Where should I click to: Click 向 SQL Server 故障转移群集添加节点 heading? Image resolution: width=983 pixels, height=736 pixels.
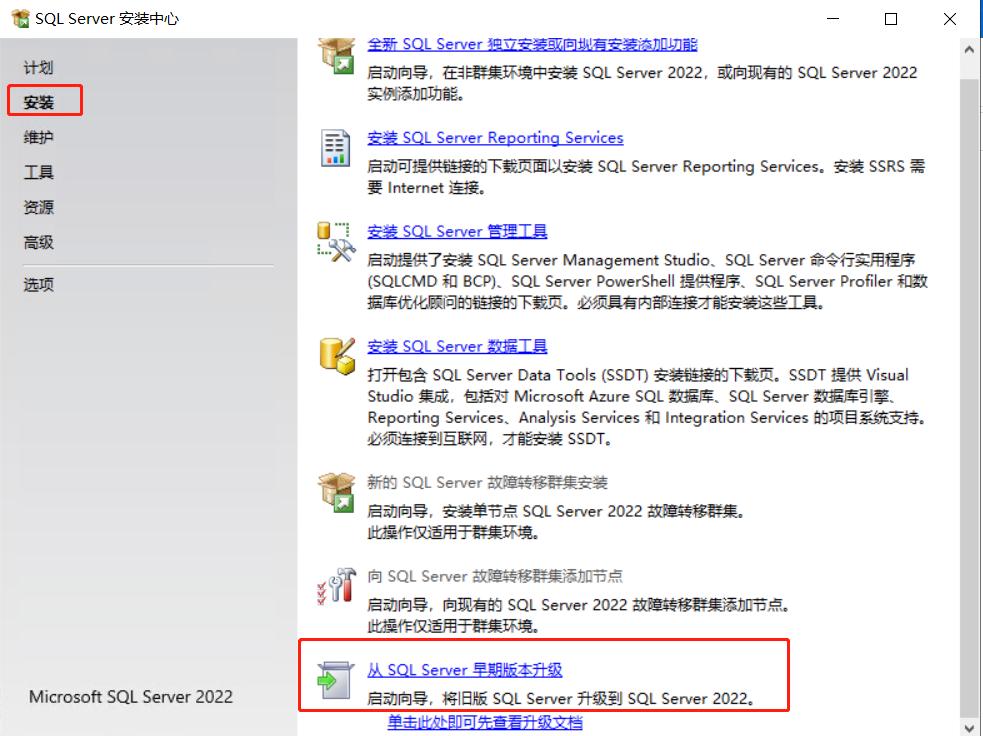pos(495,576)
